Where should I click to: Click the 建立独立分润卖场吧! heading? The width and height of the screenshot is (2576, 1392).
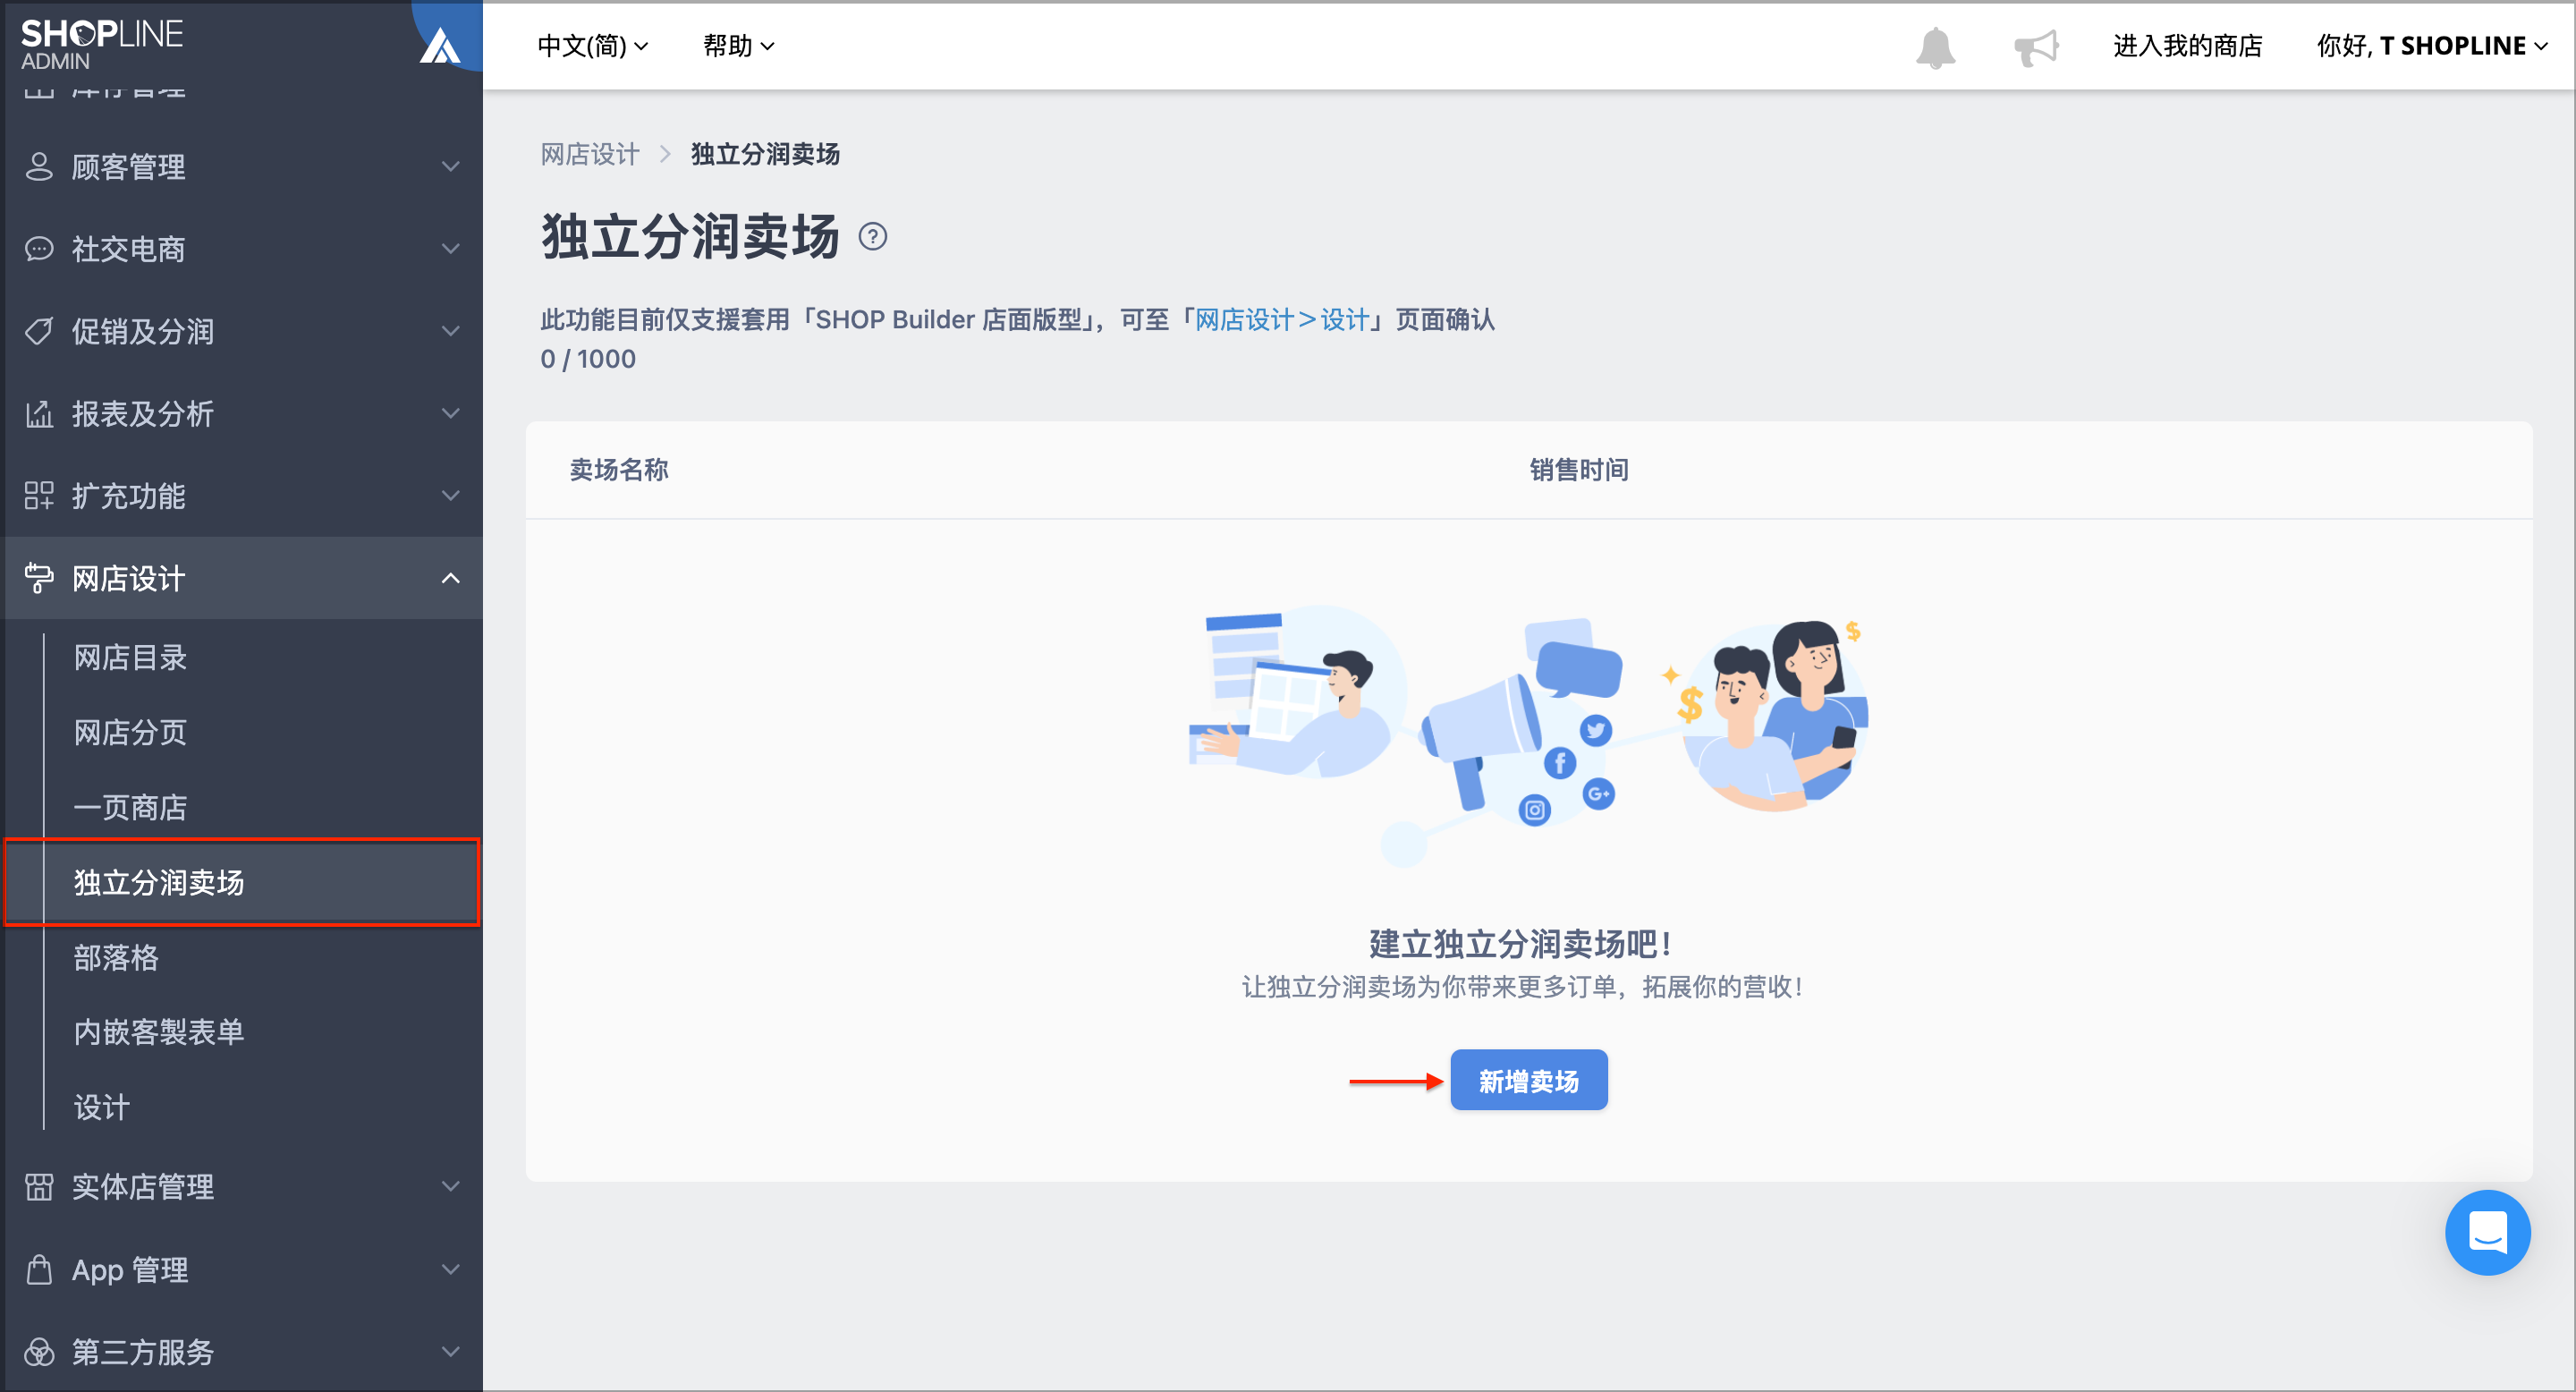(x=1522, y=943)
